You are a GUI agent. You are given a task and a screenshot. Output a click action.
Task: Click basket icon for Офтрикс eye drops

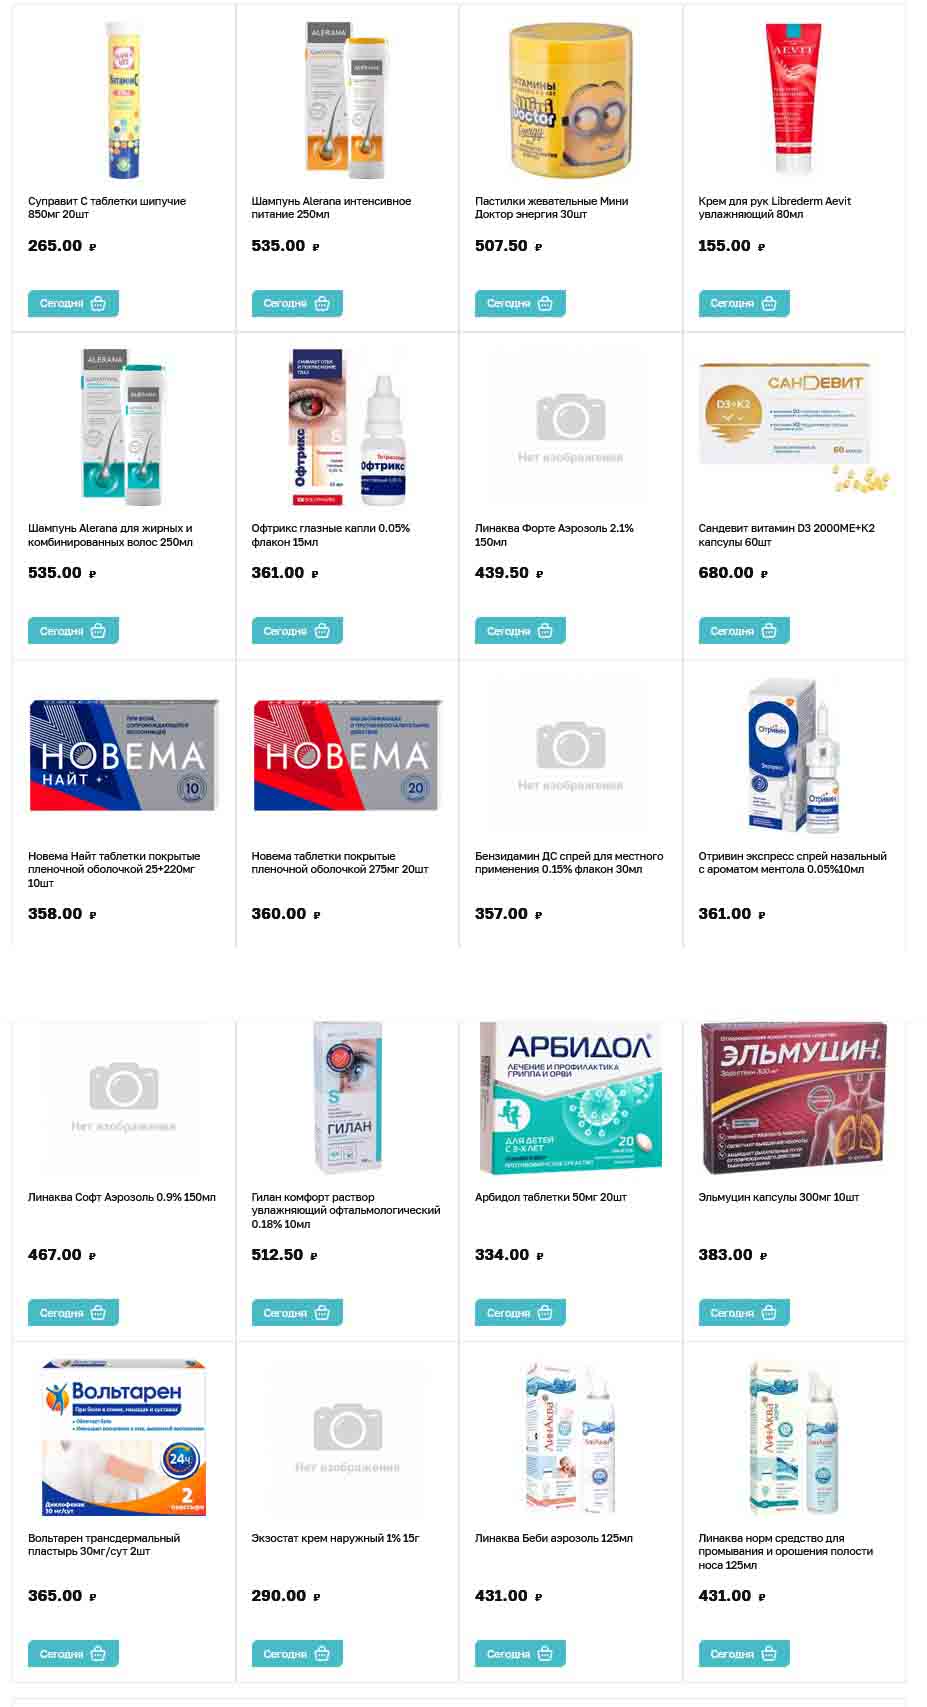click(x=321, y=631)
